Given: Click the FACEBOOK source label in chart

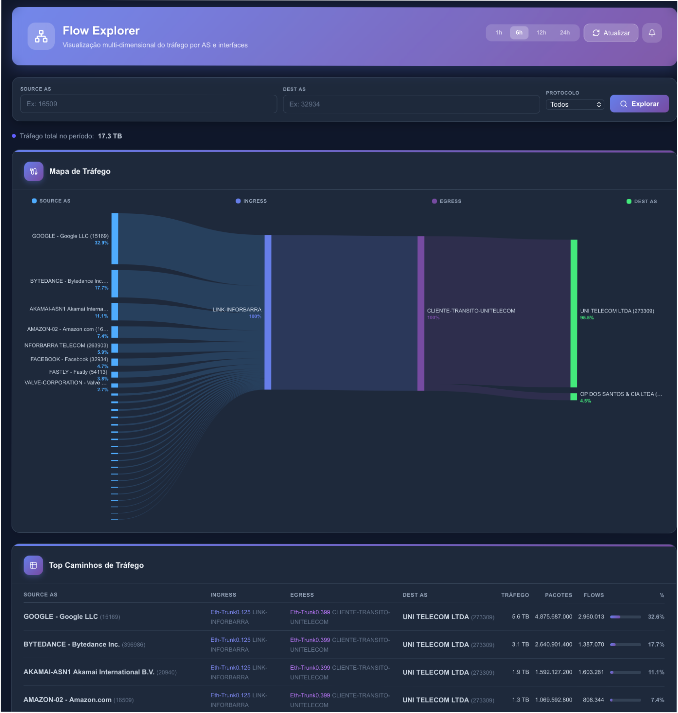Looking at the screenshot, I should 69,359.
